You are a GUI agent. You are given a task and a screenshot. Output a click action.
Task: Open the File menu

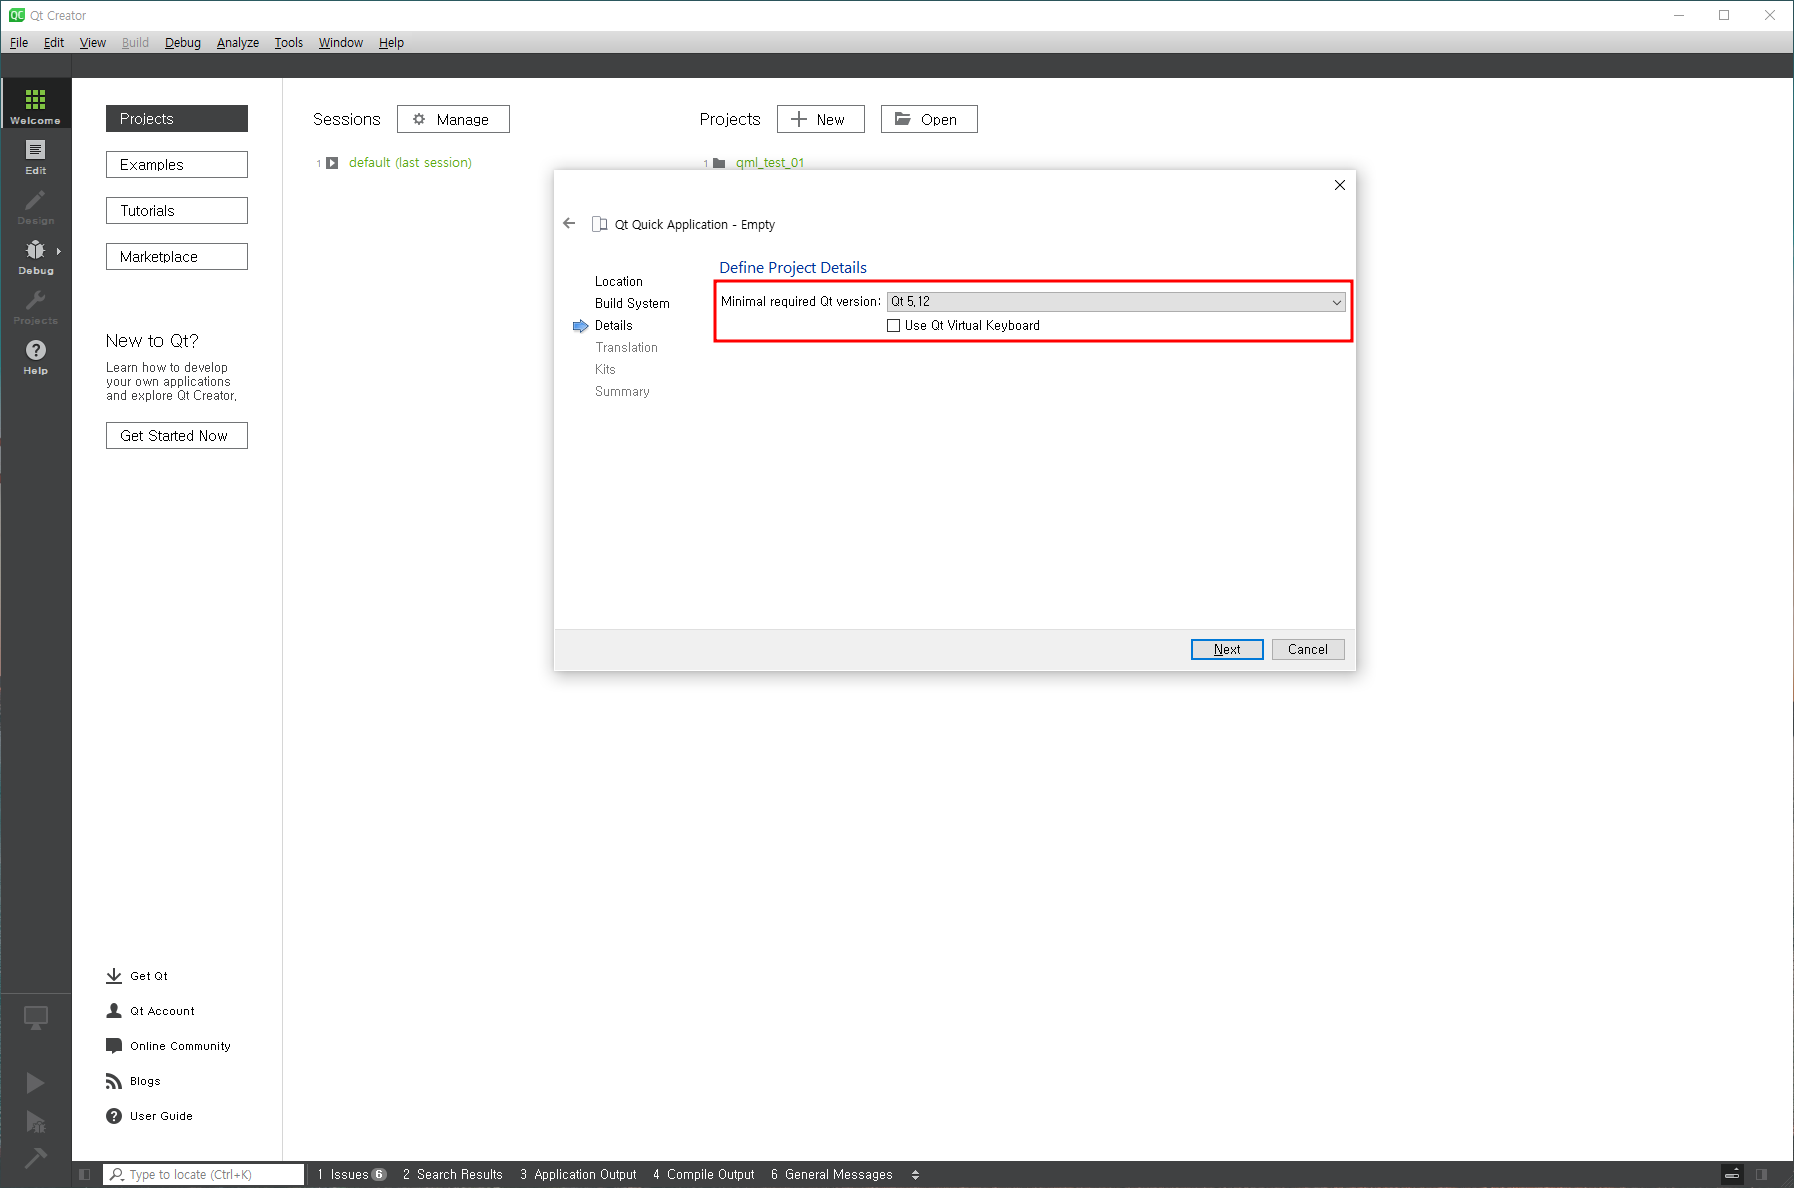(x=19, y=43)
